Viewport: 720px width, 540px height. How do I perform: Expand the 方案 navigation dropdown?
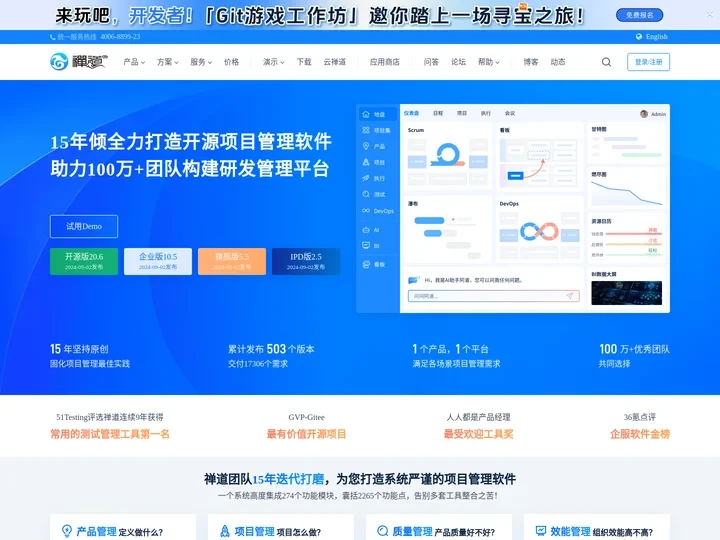pos(168,62)
